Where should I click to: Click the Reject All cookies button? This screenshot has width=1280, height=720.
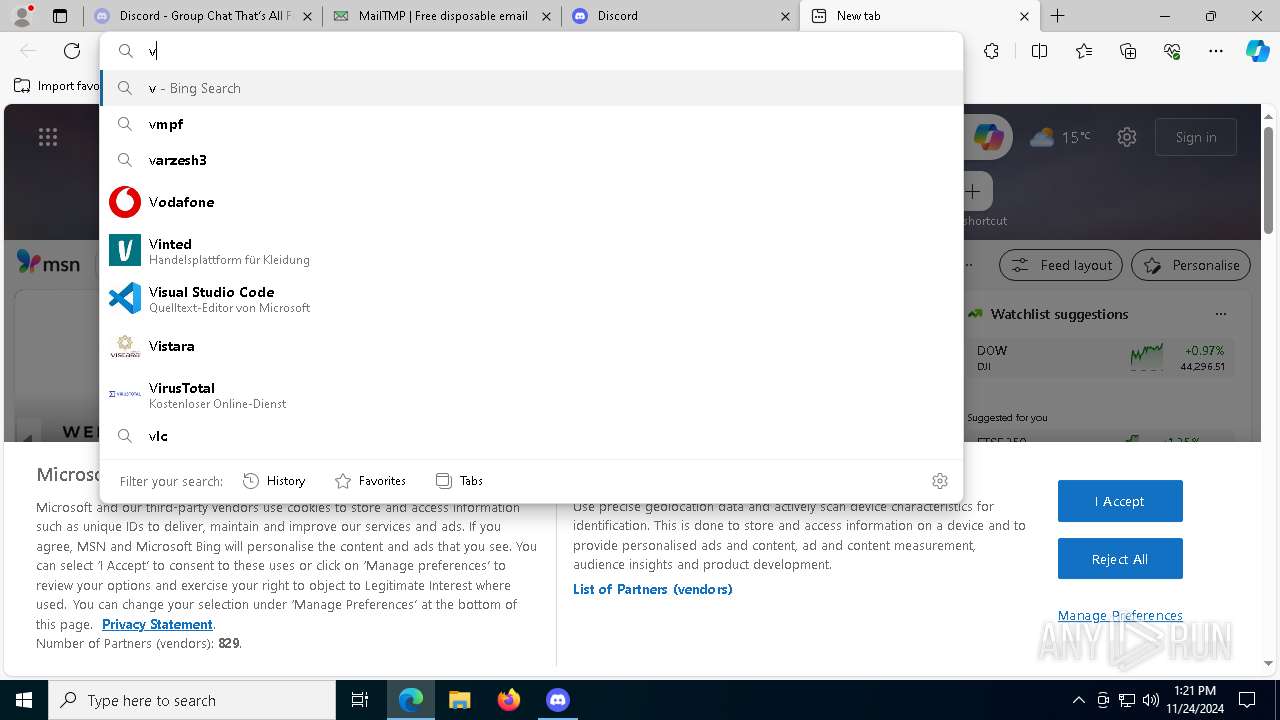pyautogui.click(x=1120, y=559)
